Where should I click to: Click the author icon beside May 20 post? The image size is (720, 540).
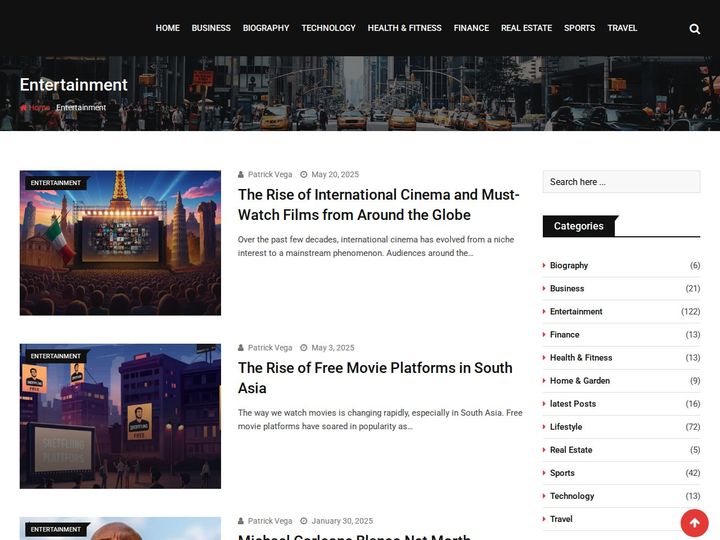coord(241,174)
